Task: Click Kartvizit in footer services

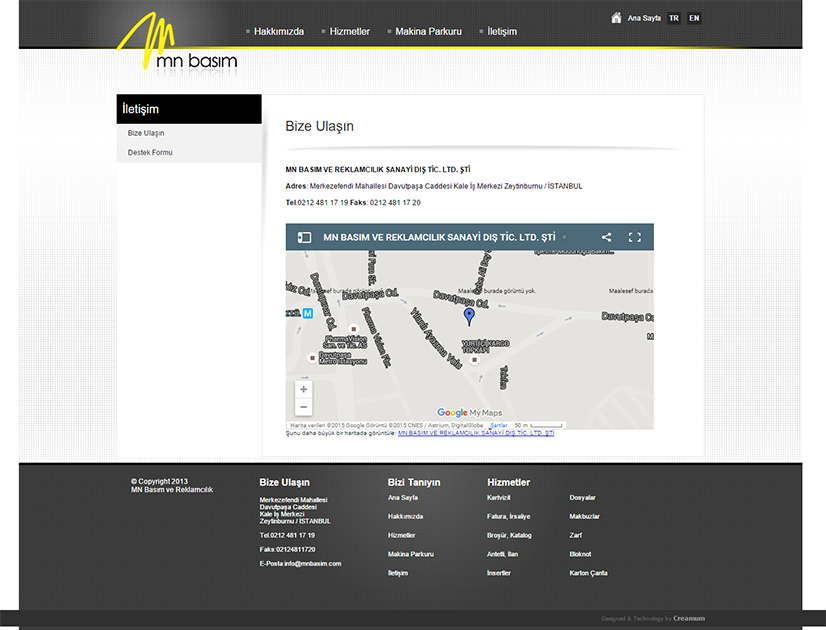Action: pyautogui.click(x=498, y=497)
